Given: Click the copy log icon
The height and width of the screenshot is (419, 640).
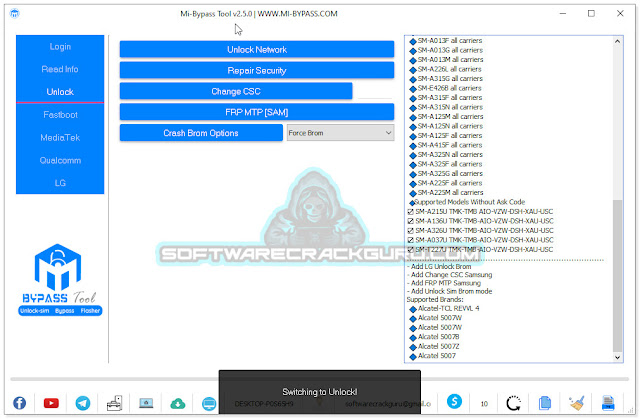Looking at the screenshot, I should [x=545, y=403].
